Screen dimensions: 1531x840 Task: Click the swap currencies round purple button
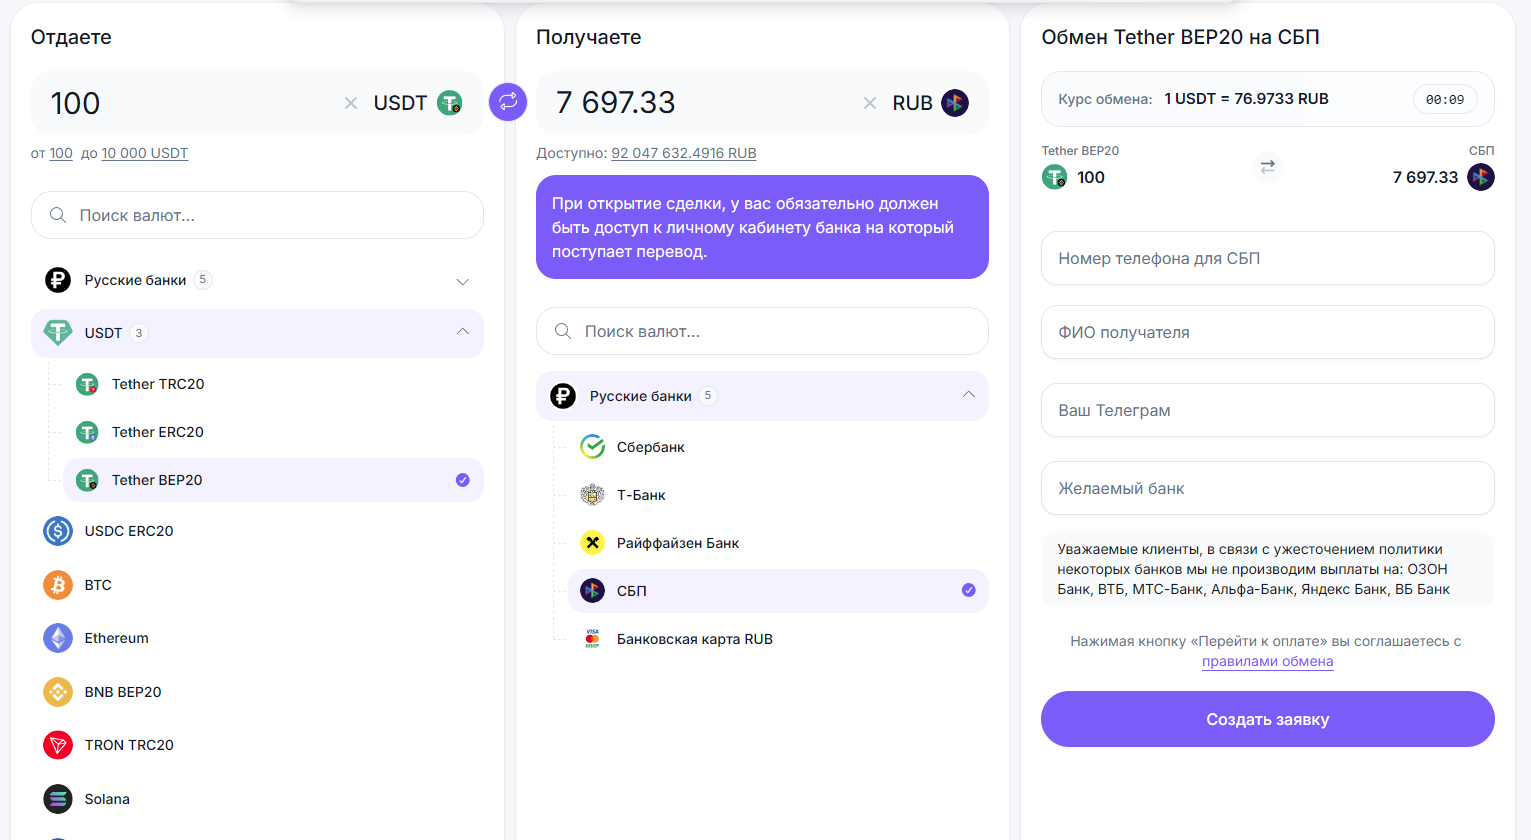click(x=508, y=102)
